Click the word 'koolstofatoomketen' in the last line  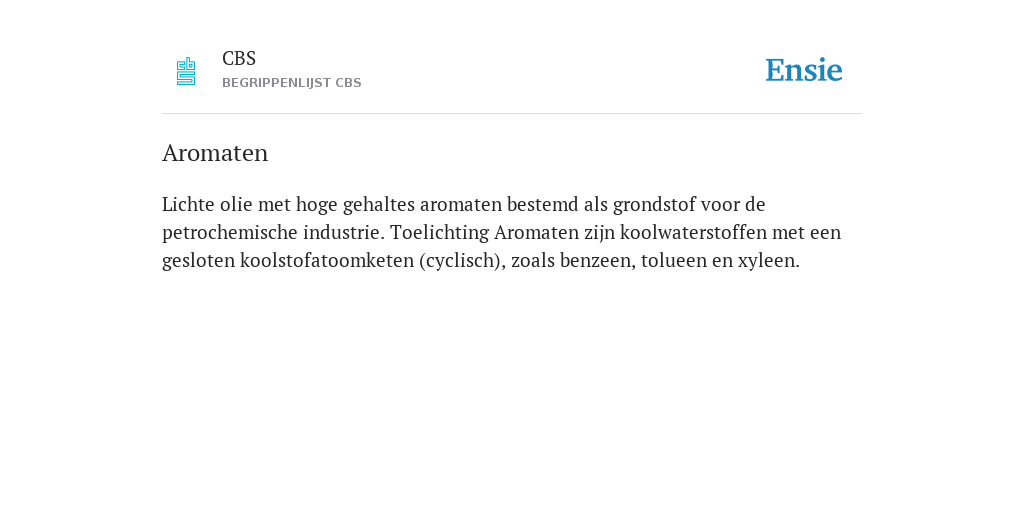tap(327, 261)
